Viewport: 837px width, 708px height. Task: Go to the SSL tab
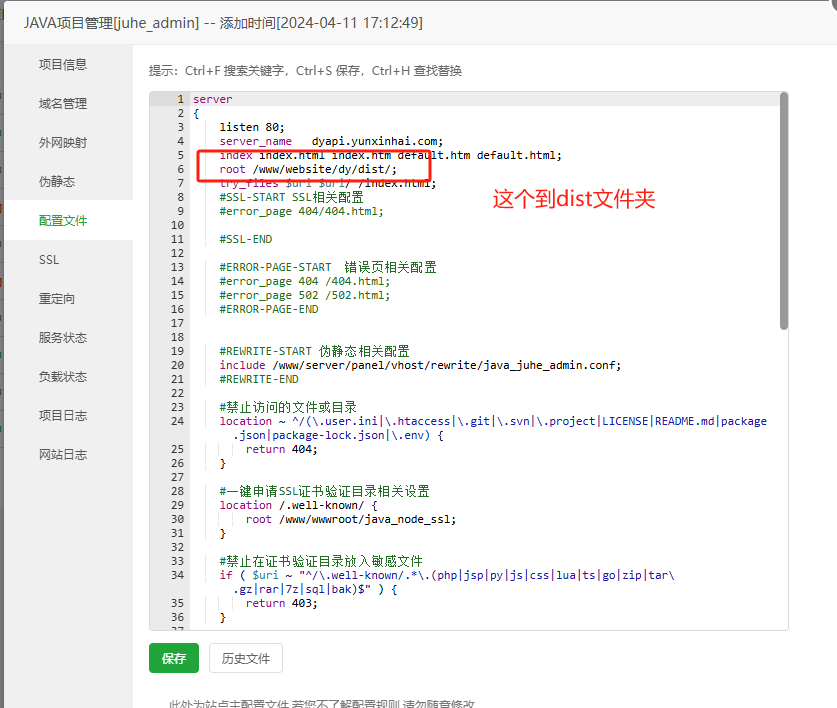point(49,259)
